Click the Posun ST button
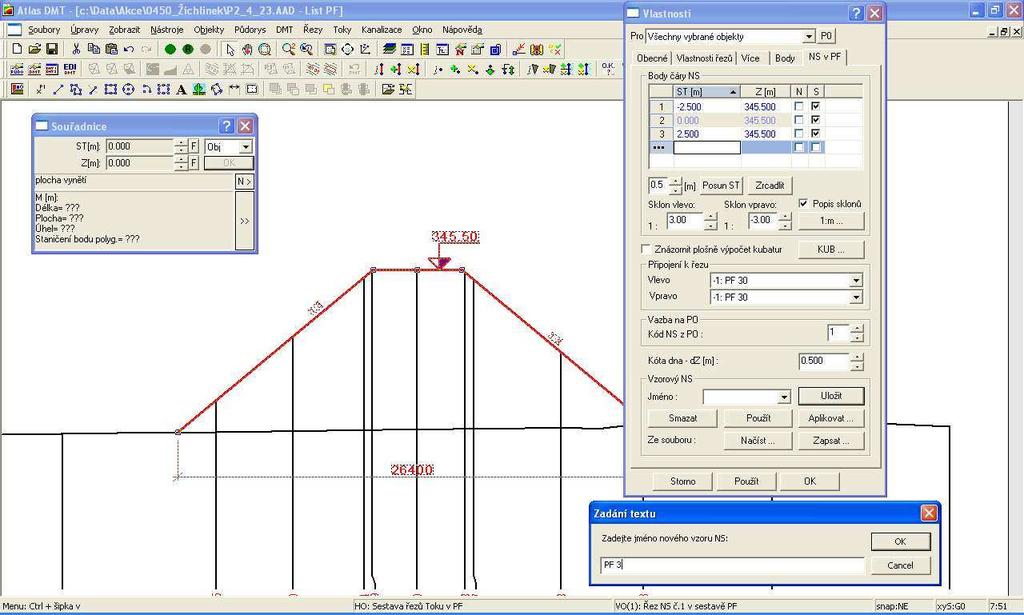This screenshot has width=1024, height=615. [x=721, y=185]
